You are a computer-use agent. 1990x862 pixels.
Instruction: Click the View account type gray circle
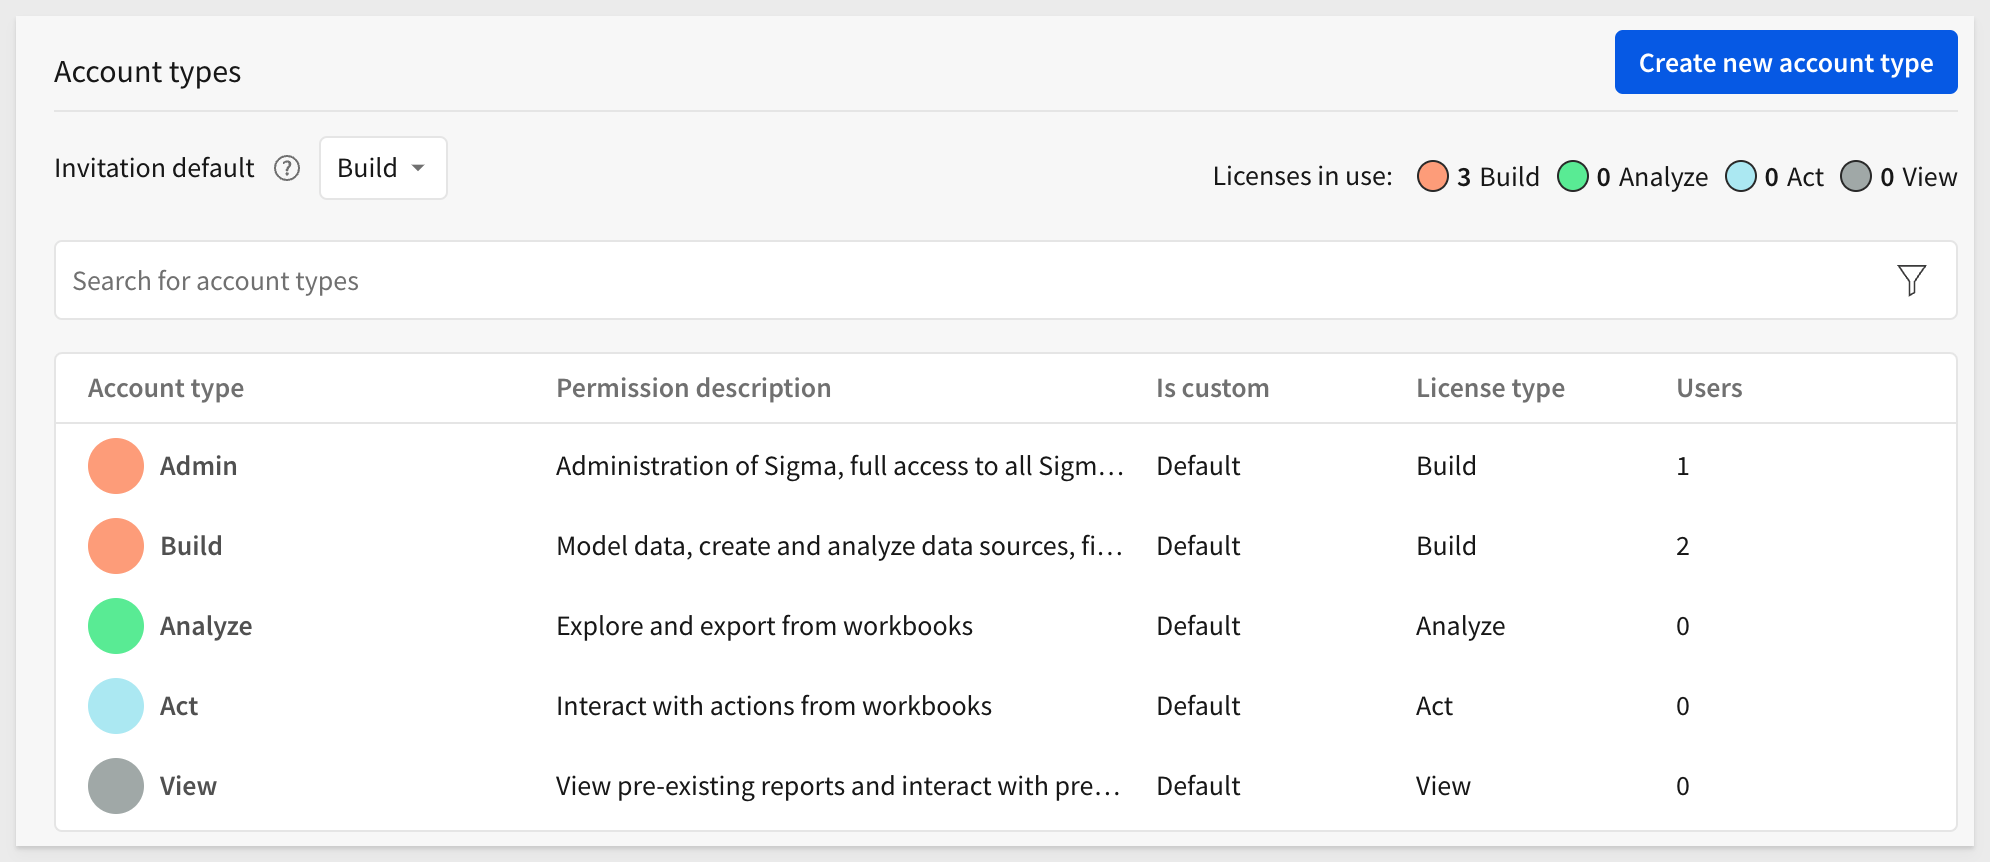tap(116, 786)
